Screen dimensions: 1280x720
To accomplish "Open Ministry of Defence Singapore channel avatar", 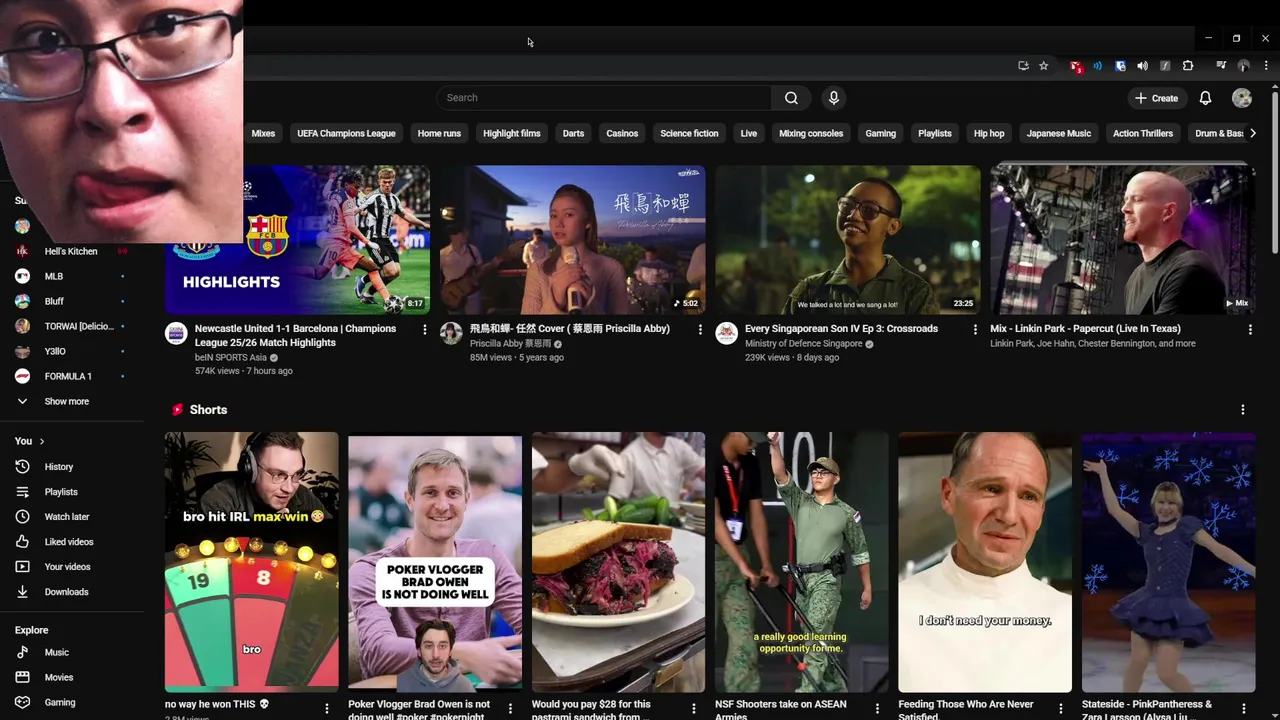I will [726, 333].
